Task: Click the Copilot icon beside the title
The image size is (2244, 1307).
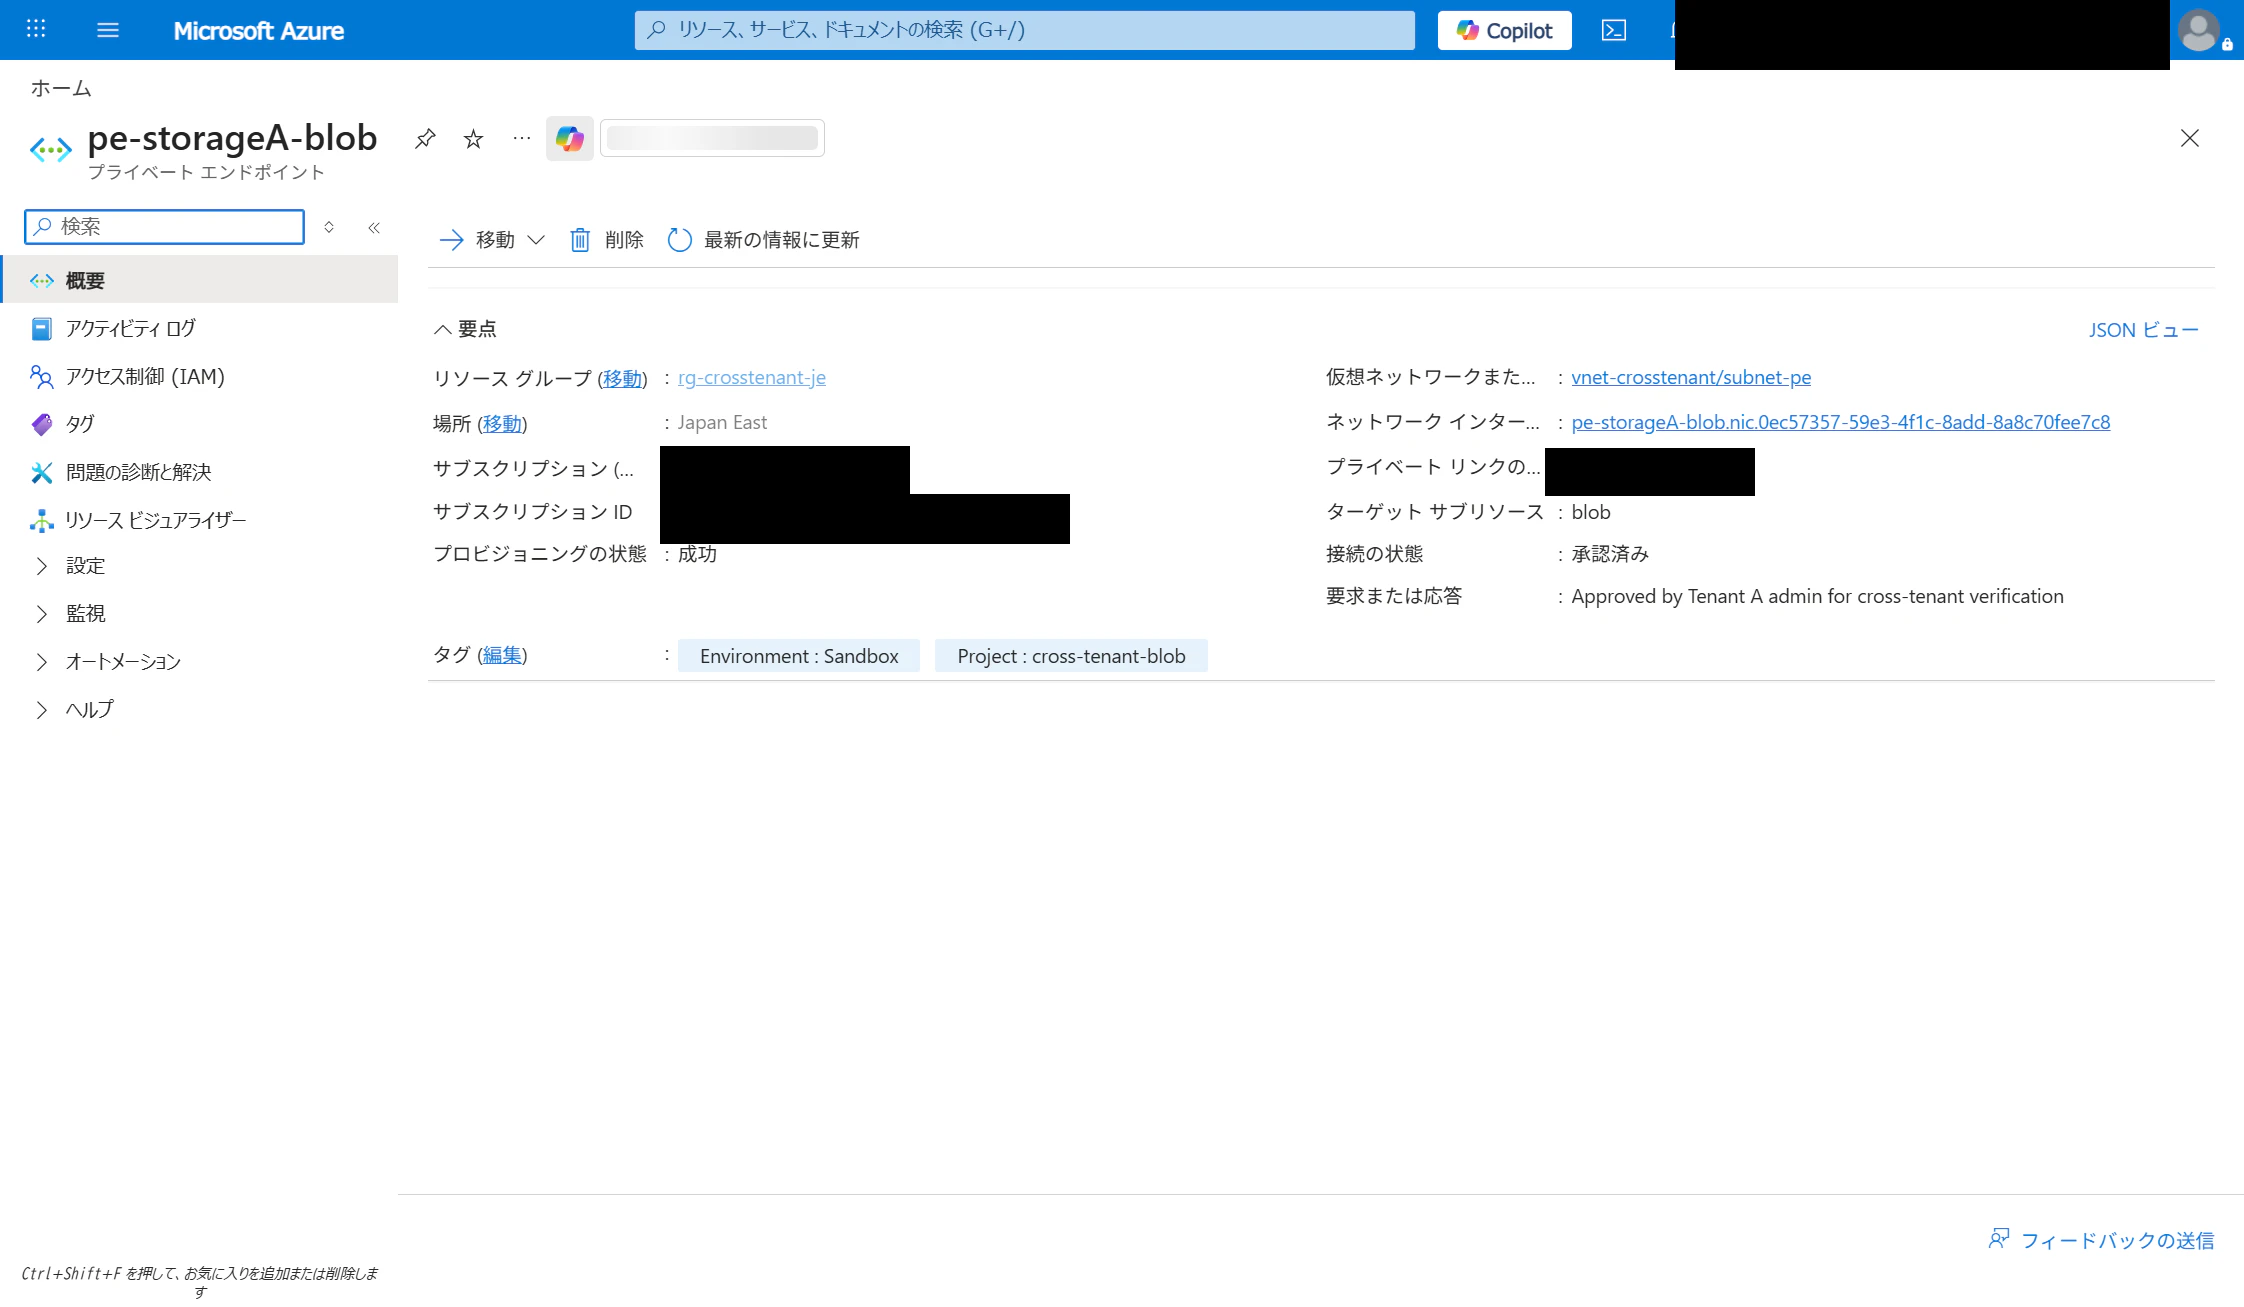Action: click(x=570, y=138)
